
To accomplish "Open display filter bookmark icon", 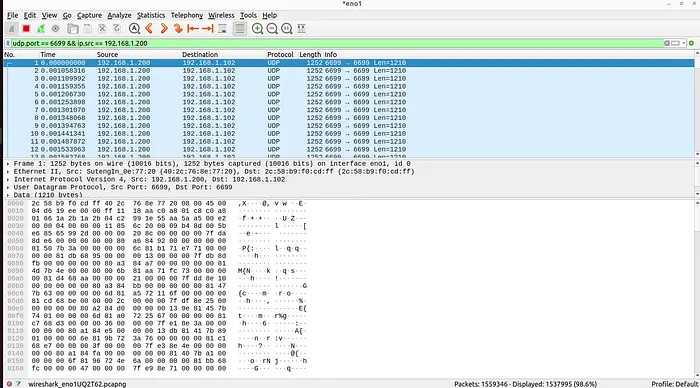I will point(8,43).
